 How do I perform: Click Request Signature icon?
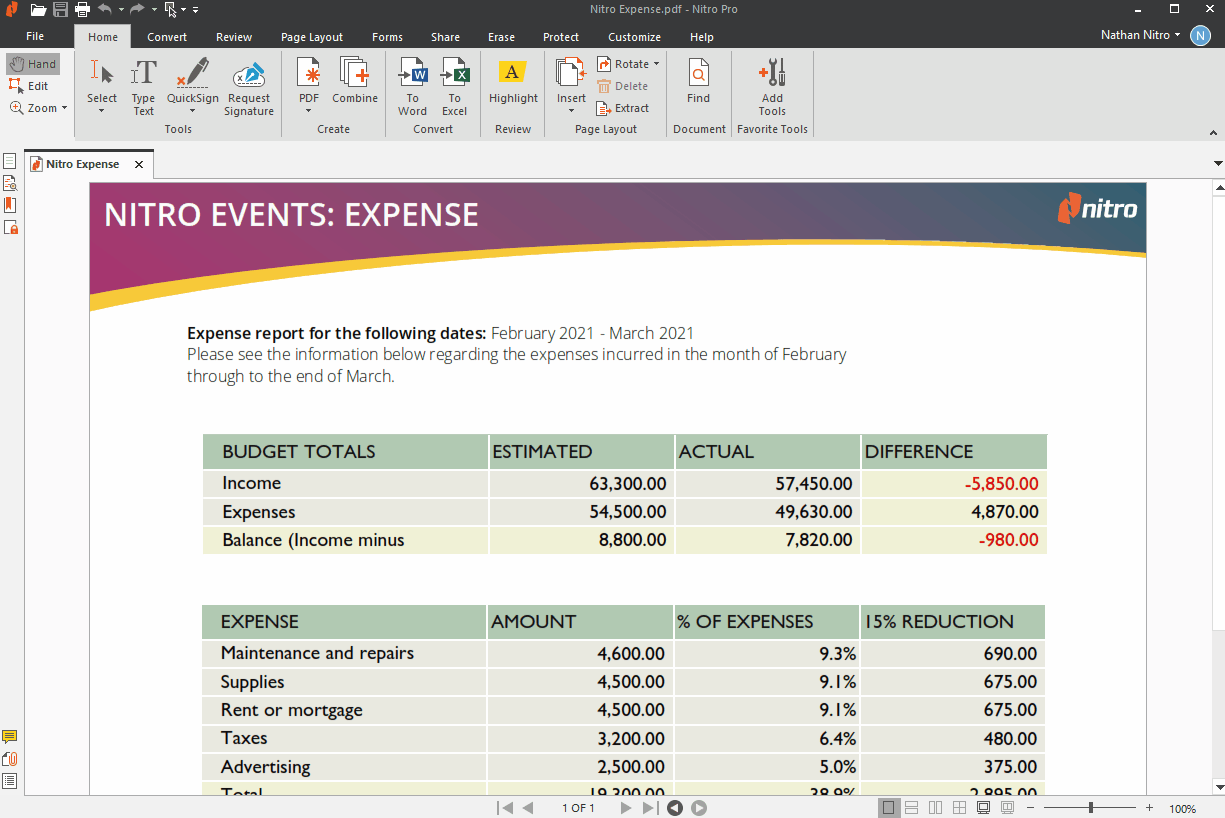(x=249, y=75)
